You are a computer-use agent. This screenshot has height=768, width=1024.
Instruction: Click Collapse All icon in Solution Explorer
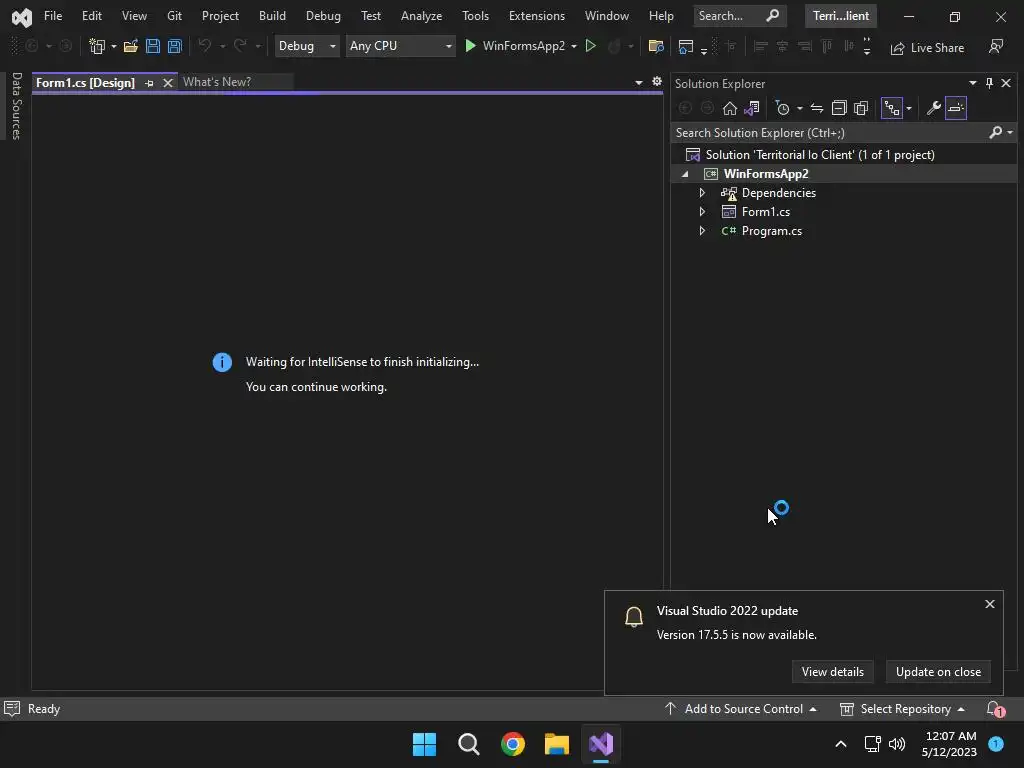pos(839,108)
